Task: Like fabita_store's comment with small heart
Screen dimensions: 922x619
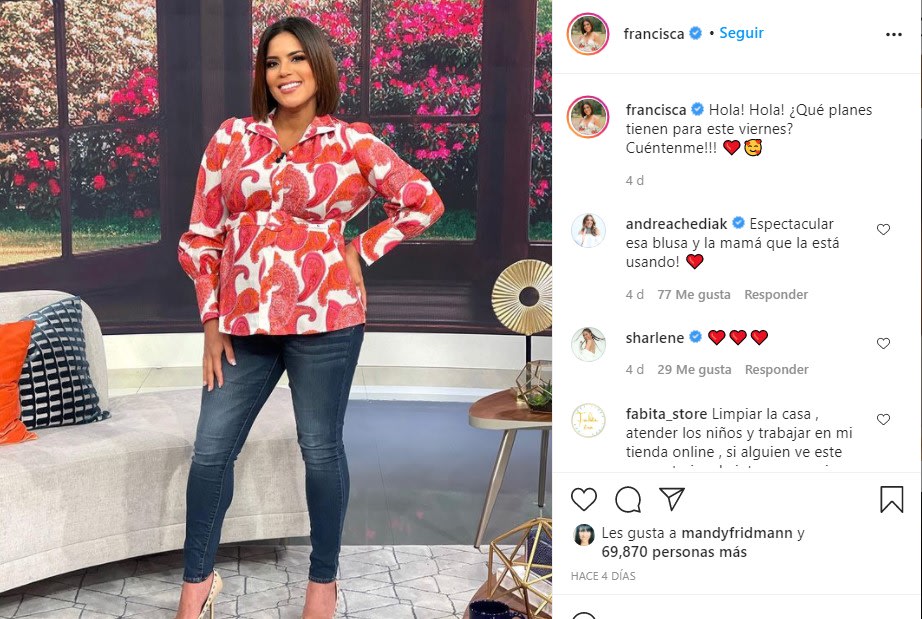Action: point(883,419)
